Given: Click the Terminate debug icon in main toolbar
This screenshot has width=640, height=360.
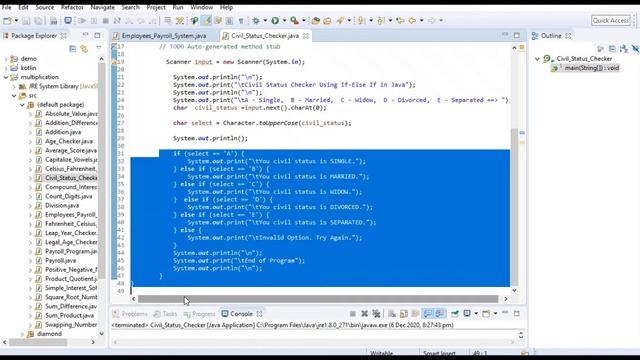Looking at the screenshot, I should pos(105,20).
